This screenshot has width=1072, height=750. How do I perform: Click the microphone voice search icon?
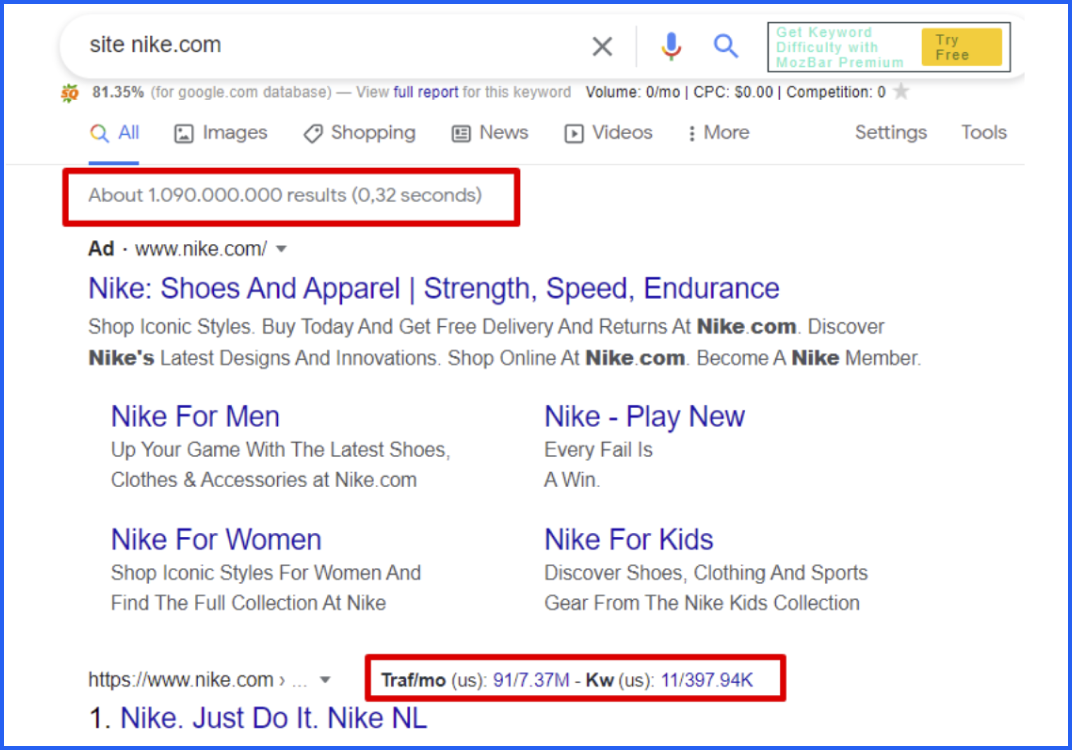(x=671, y=46)
